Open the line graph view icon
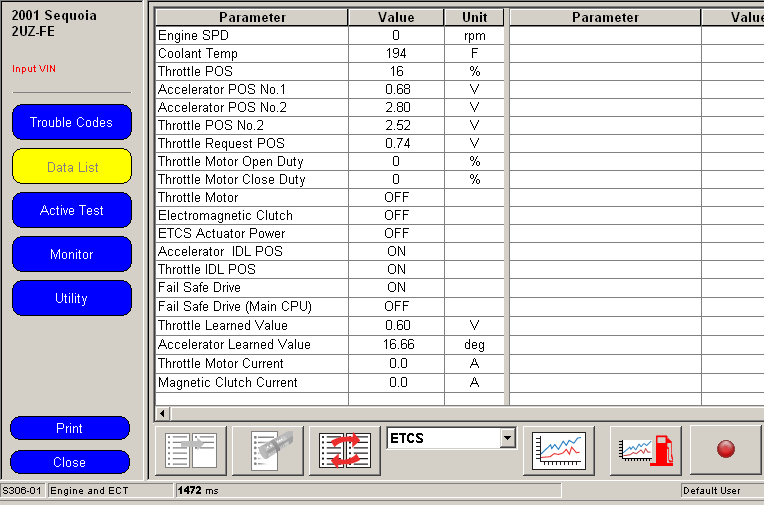The image size is (764, 505). [x=559, y=449]
